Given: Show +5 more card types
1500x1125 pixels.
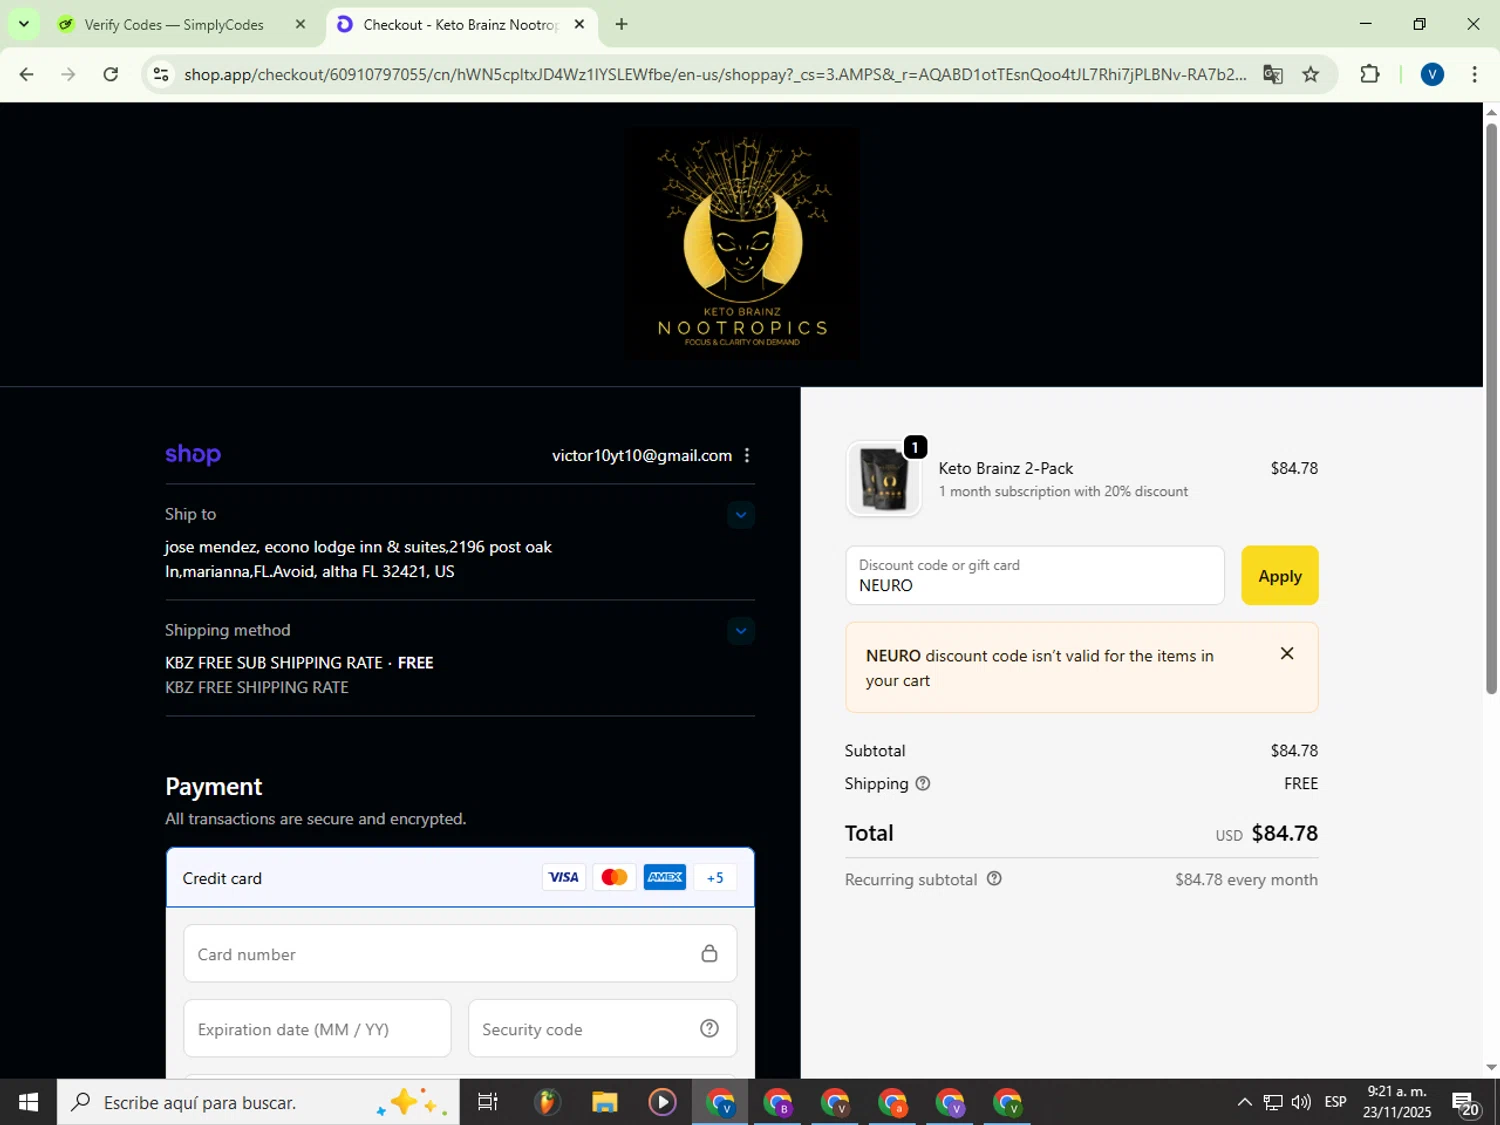Looking at the screenshot, I should (x=715, y=878).
